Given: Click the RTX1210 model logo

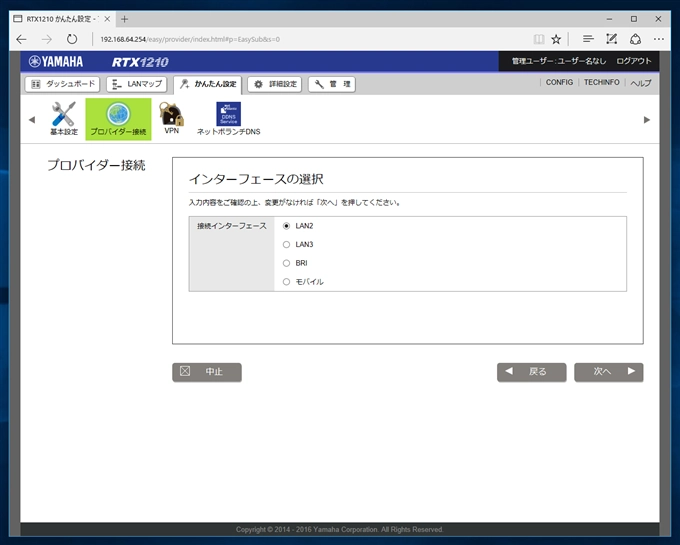Looking at the screenshot, I should [140, 62].
